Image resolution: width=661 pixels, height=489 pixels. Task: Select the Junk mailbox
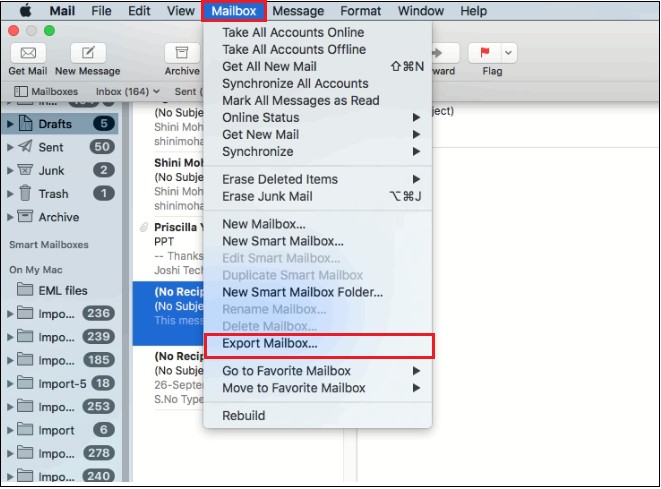tap(59, 170)
